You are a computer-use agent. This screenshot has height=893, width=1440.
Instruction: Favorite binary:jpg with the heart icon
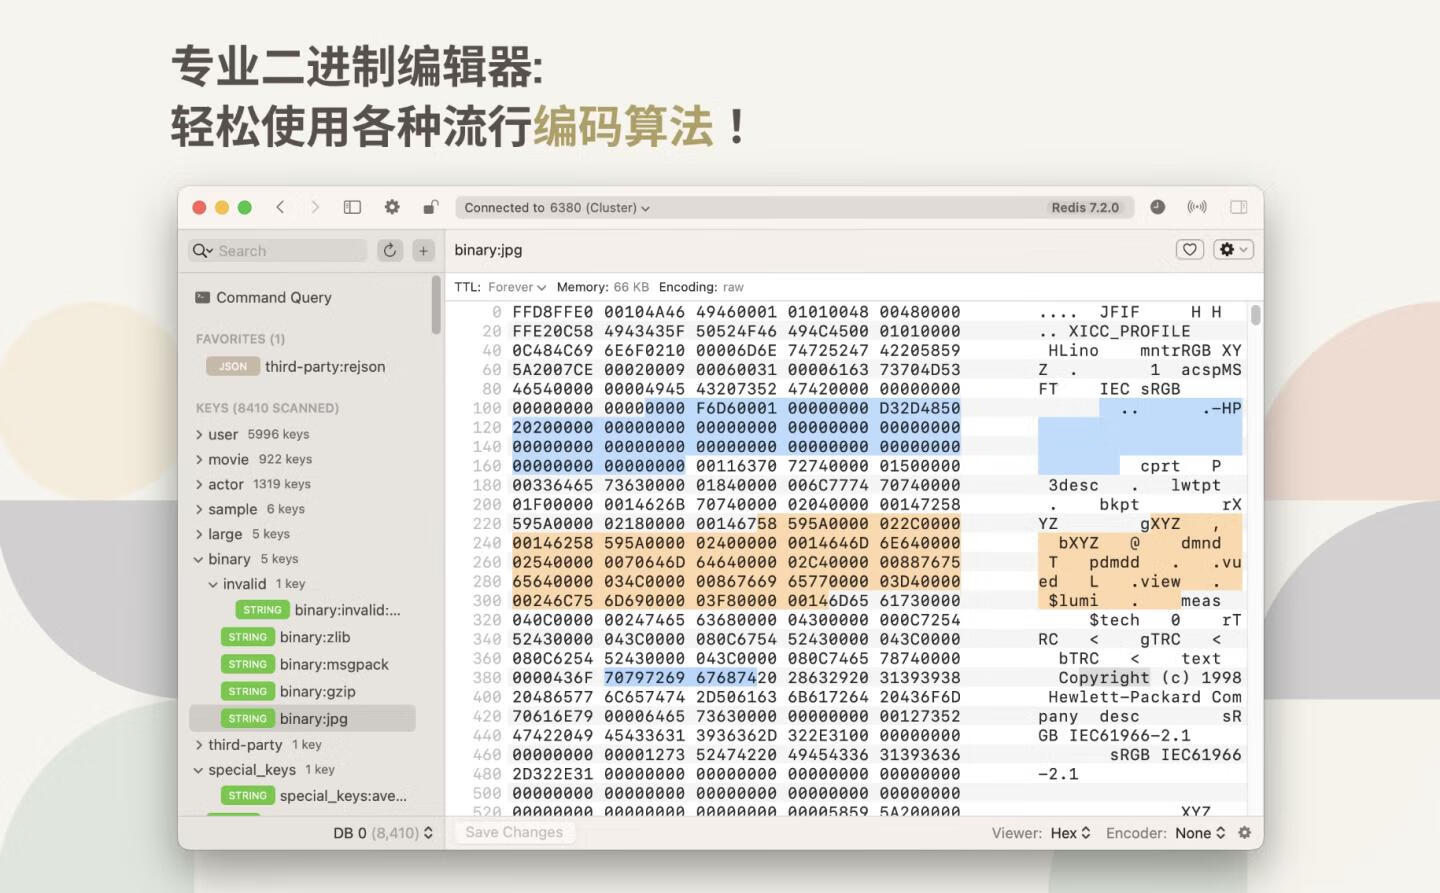pyautogui.click(x=1189, y=250)
